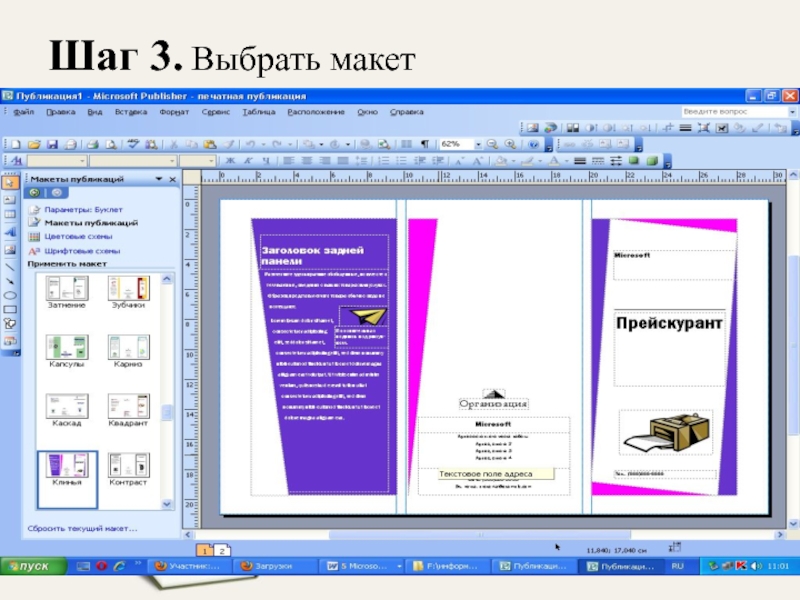Select the Picture Frame tool

point(10,249)
